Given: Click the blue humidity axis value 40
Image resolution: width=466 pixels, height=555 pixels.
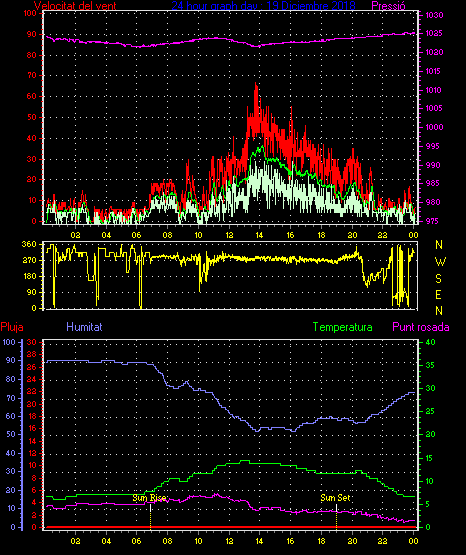Looking at the screenshot, I should (11, 453).
